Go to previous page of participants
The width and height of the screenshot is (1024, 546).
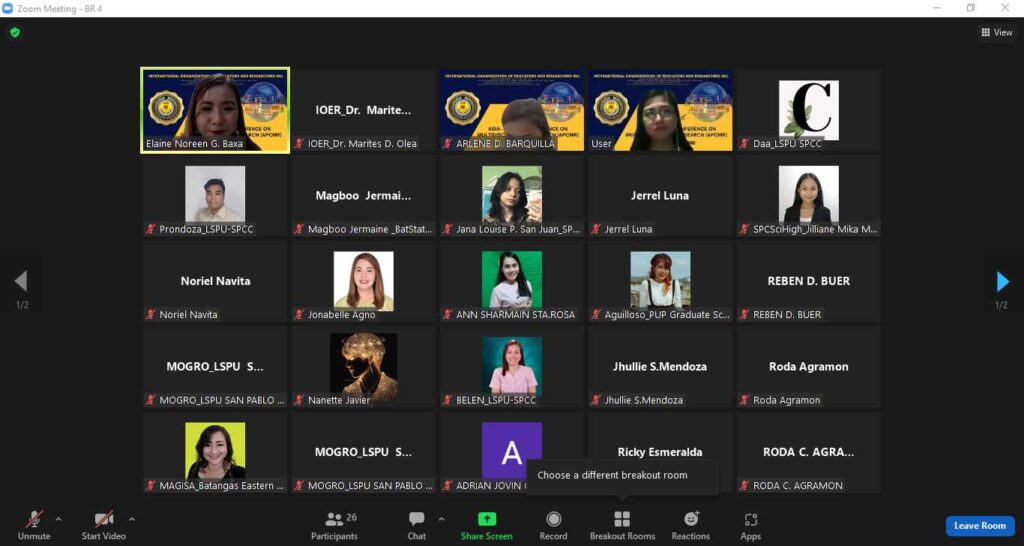tap(20, 281)
